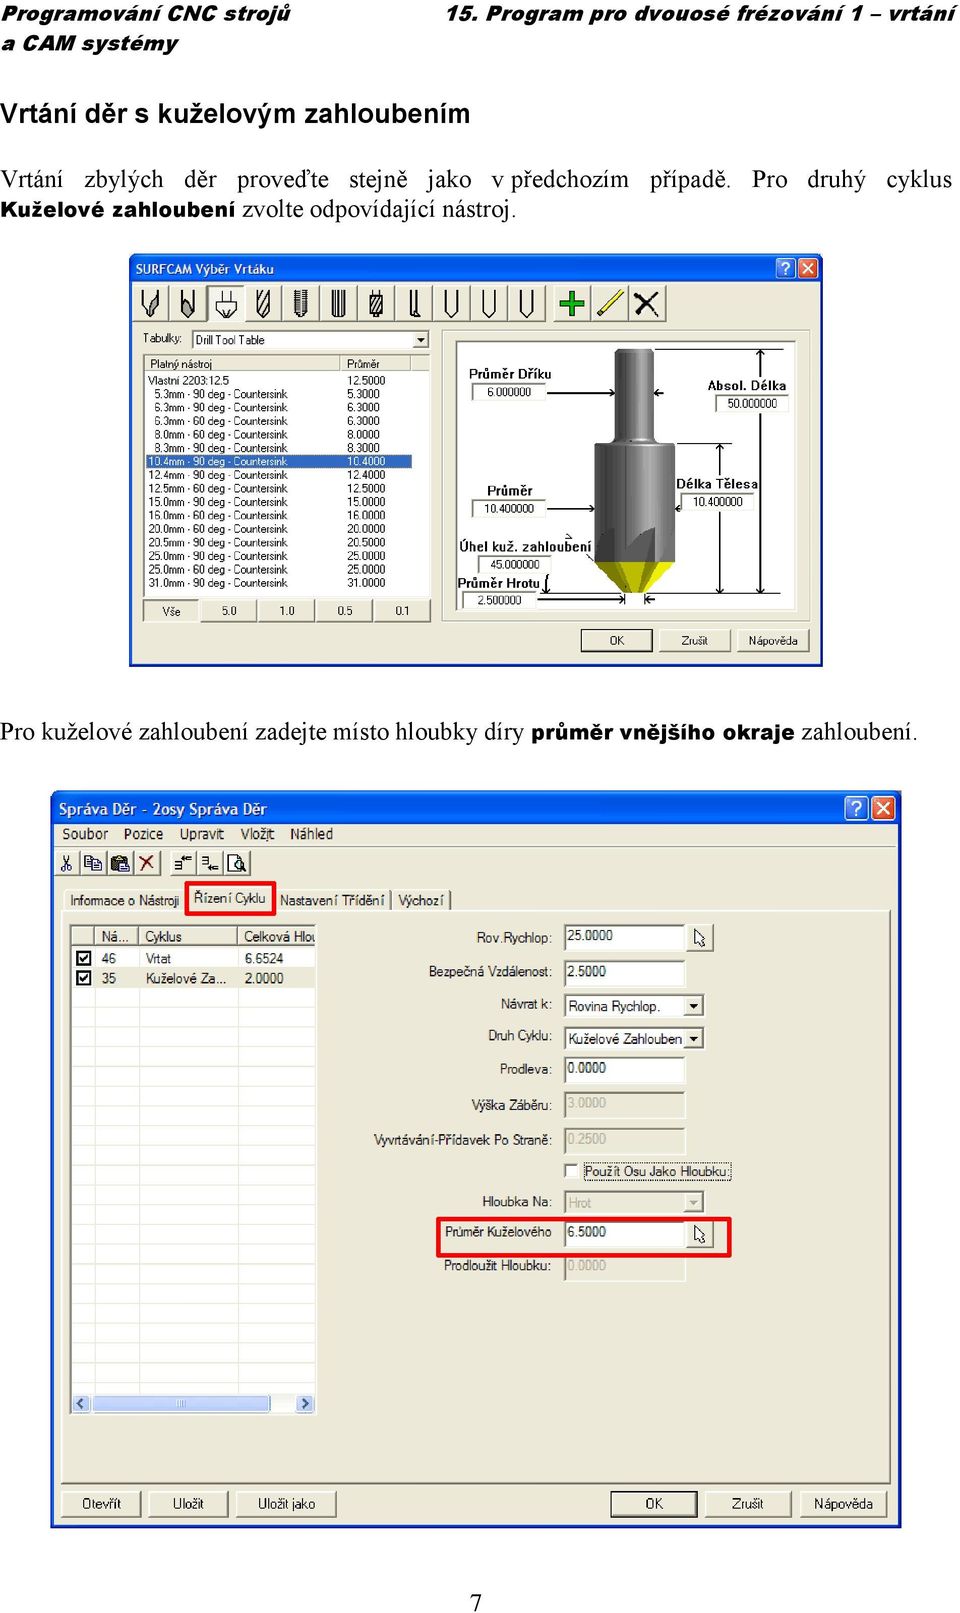
Task: Toggle checkbox for row 46 Vrtat
Action: [84, 958]
